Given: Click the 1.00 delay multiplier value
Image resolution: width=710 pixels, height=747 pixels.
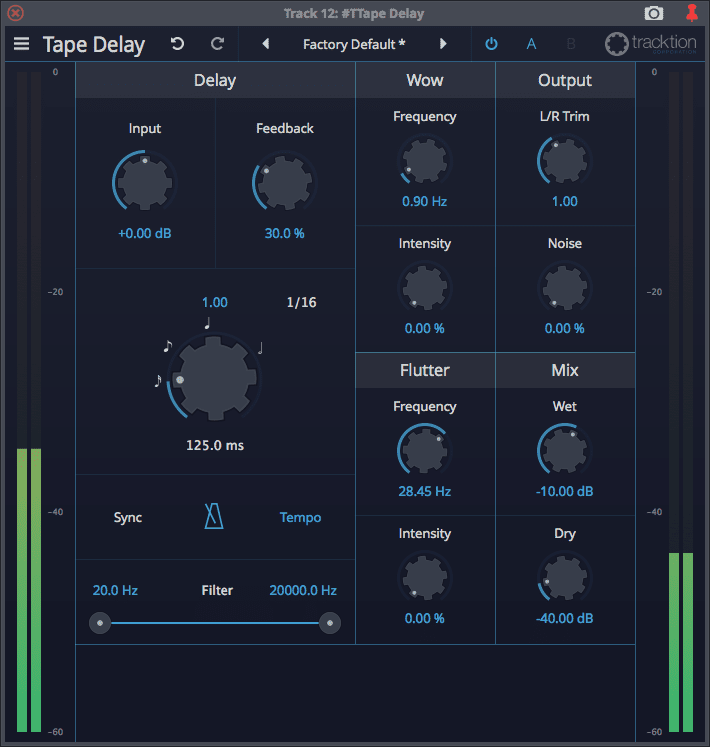Looking at the screenshot, I should tap(215, 303).
